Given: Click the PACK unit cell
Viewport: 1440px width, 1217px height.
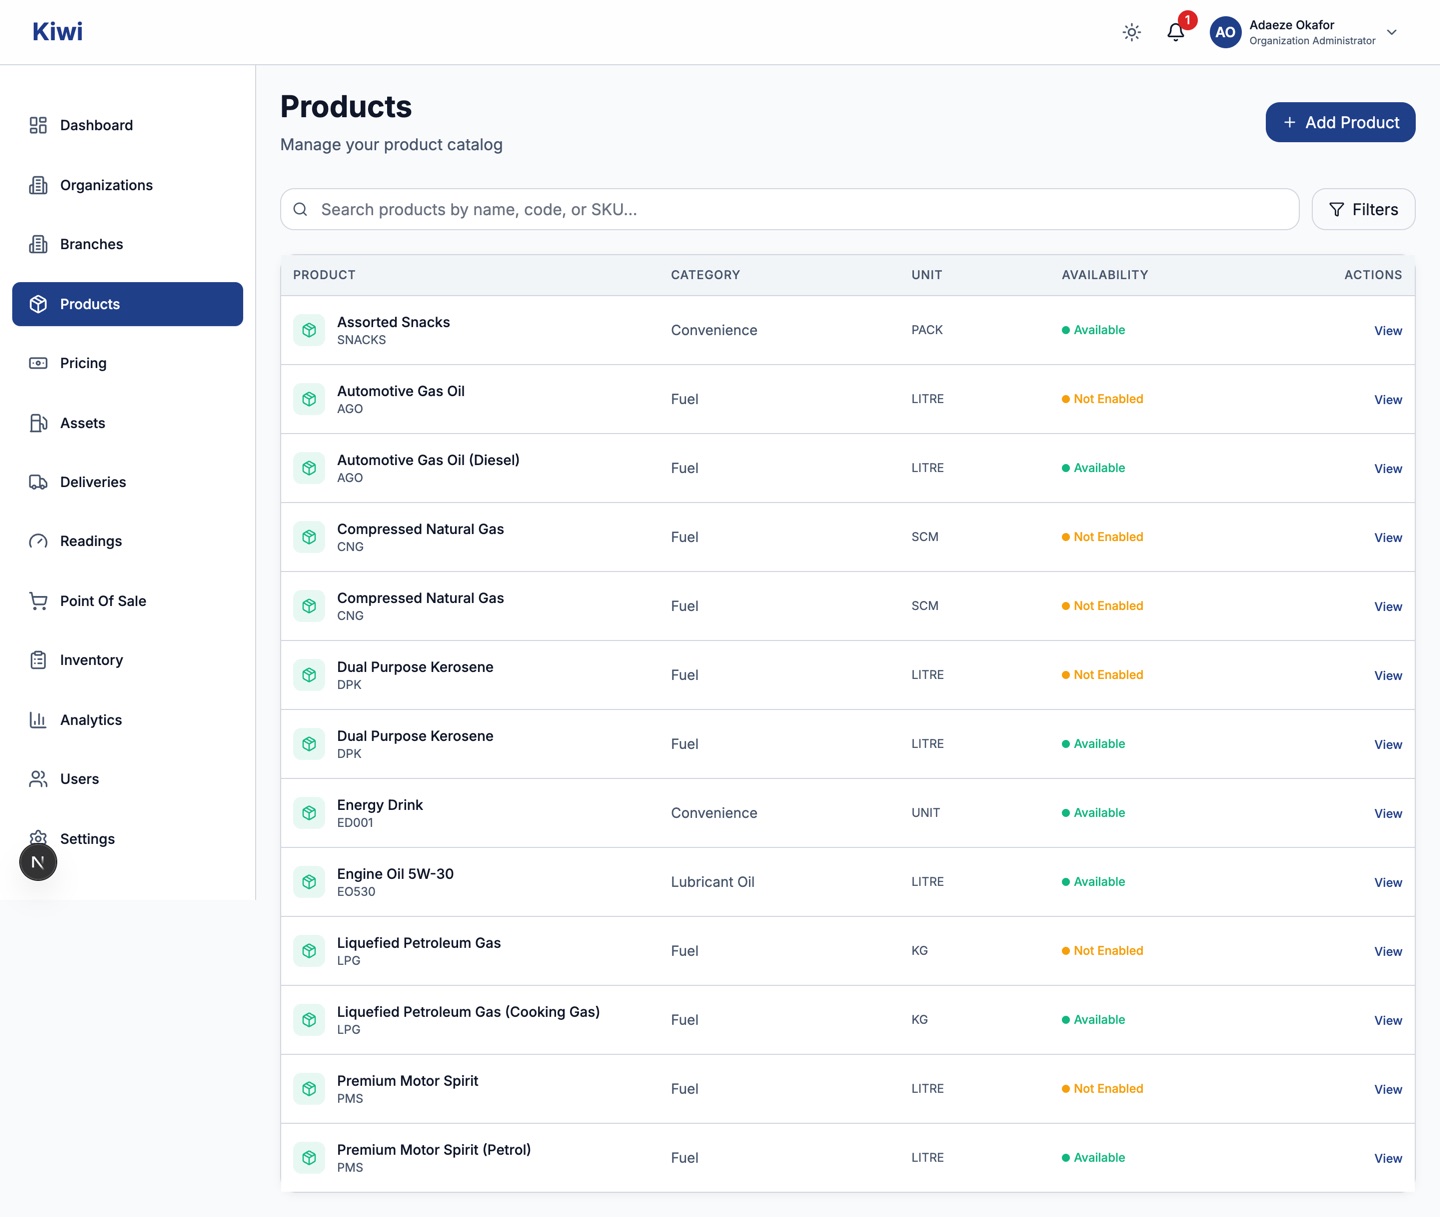Looking at the screenshot, I should point(927,330).
